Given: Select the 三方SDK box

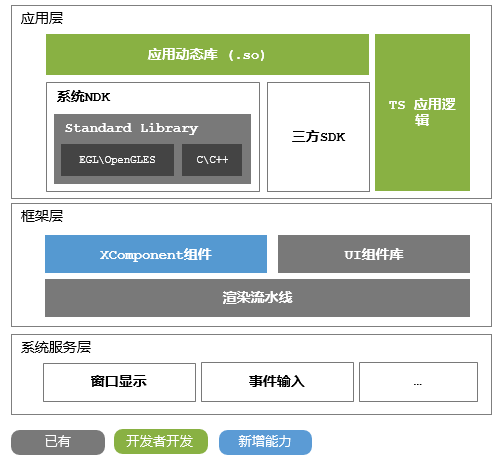Looking at the screenshot, I should coord(318,137).
